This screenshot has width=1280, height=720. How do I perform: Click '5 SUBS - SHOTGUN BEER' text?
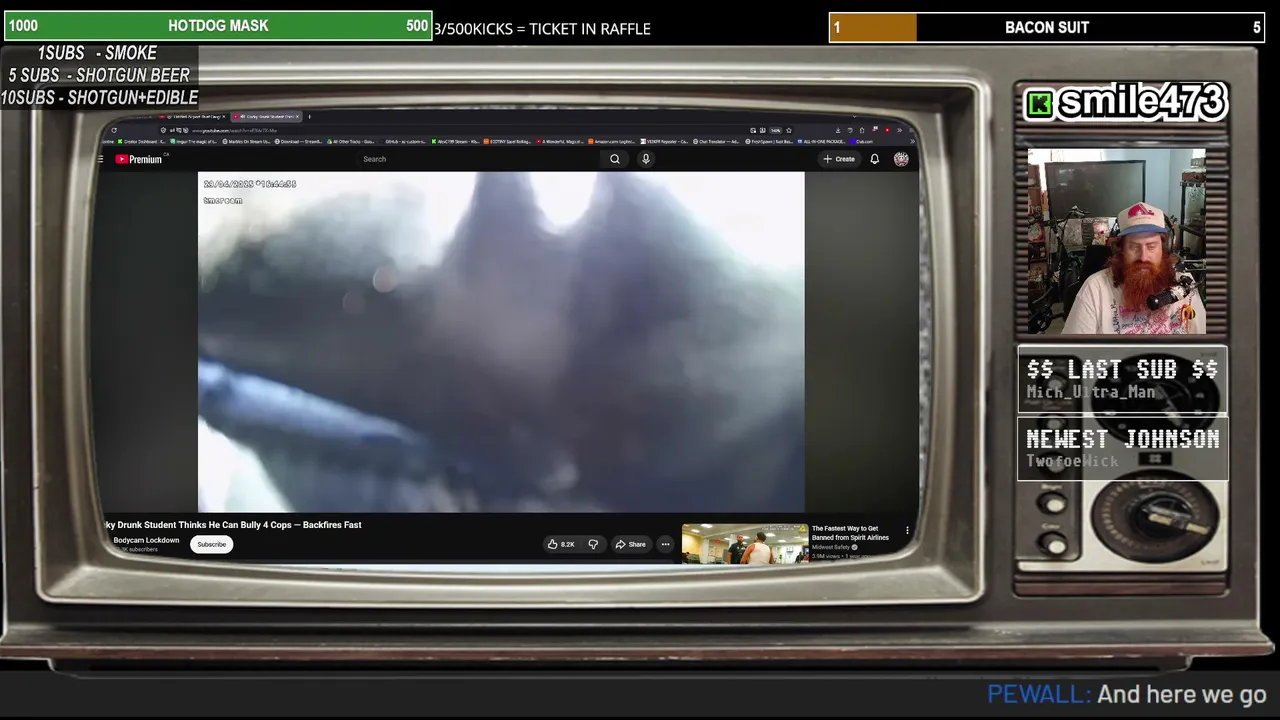pyautogui.click(x=99, y=75)
